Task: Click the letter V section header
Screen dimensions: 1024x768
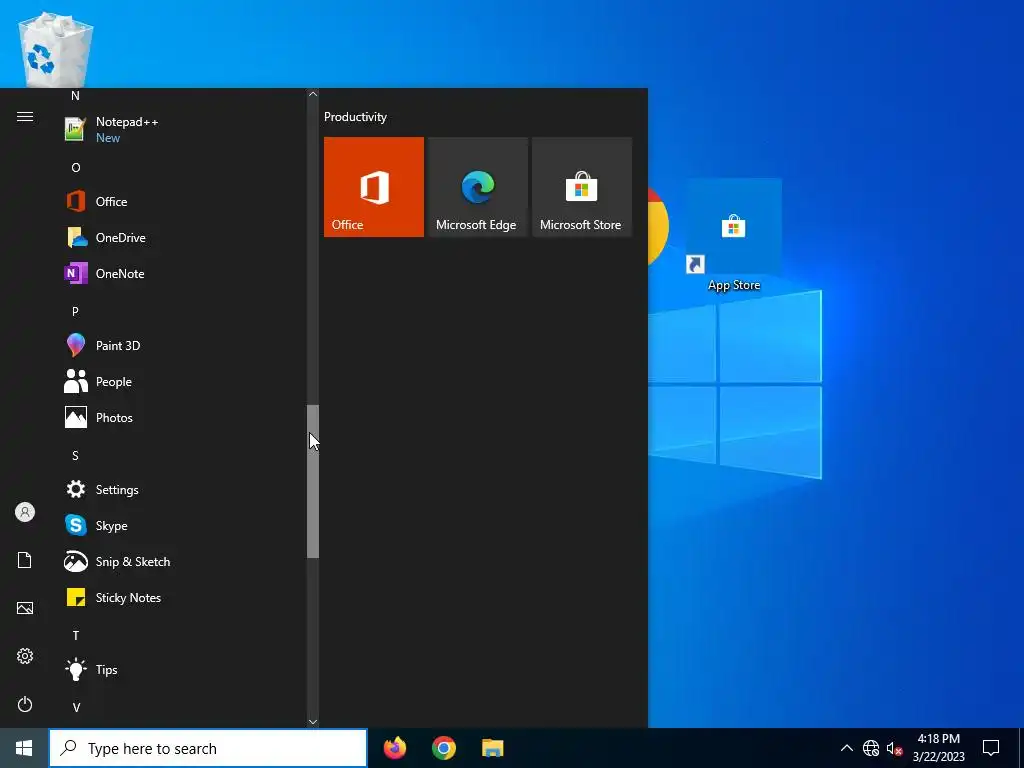Action: click(x=76, y=707)
